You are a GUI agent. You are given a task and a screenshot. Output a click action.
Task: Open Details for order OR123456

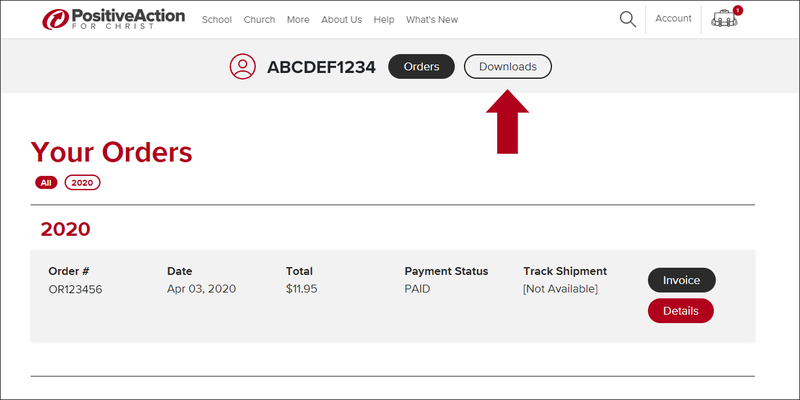[681, 311]
